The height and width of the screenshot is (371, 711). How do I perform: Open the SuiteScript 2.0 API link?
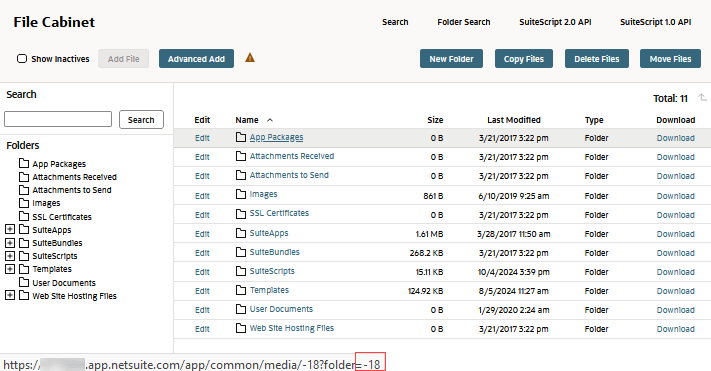coord(555,22)
